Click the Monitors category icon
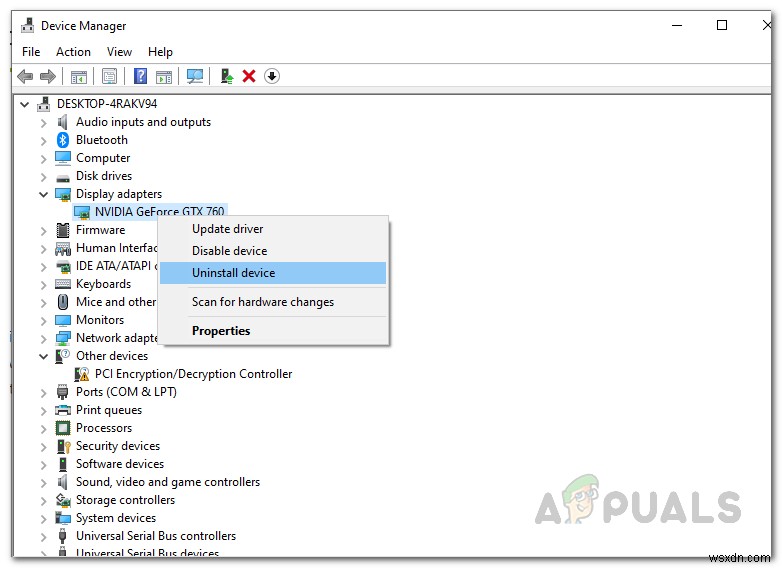Image resolution: width=782 pixels, height=568 pixels. click(63, 320)
